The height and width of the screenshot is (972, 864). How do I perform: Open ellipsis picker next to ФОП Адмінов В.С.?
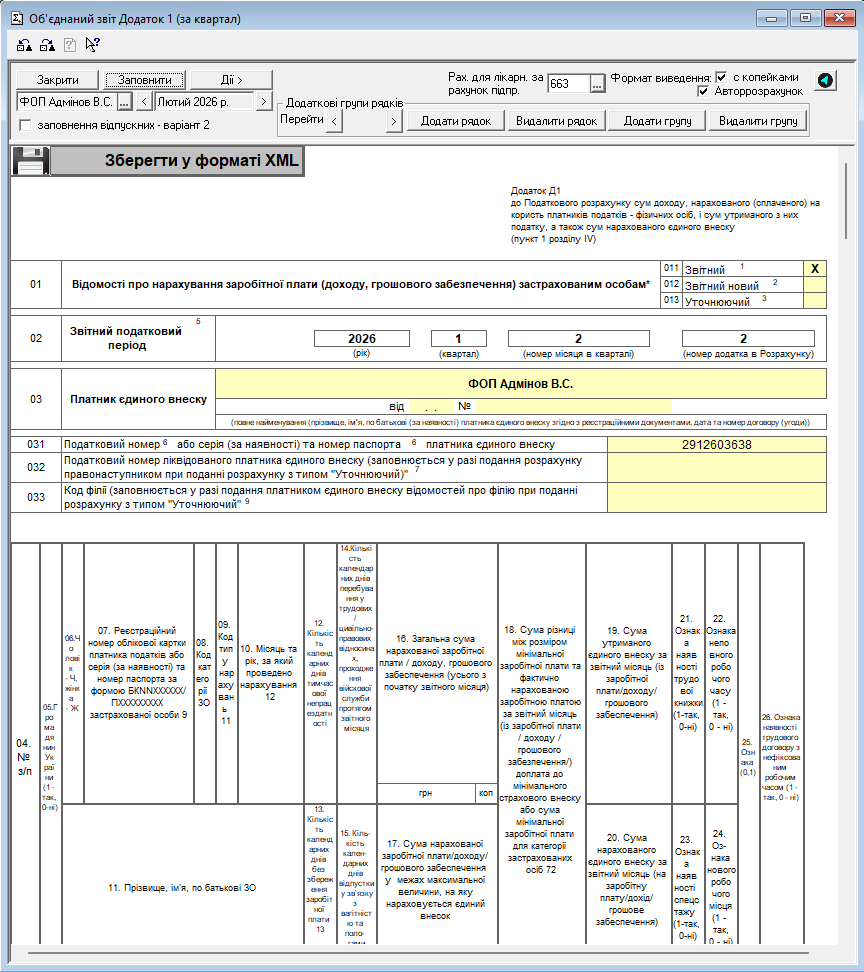pyautogui.click(x=124, y=101)
